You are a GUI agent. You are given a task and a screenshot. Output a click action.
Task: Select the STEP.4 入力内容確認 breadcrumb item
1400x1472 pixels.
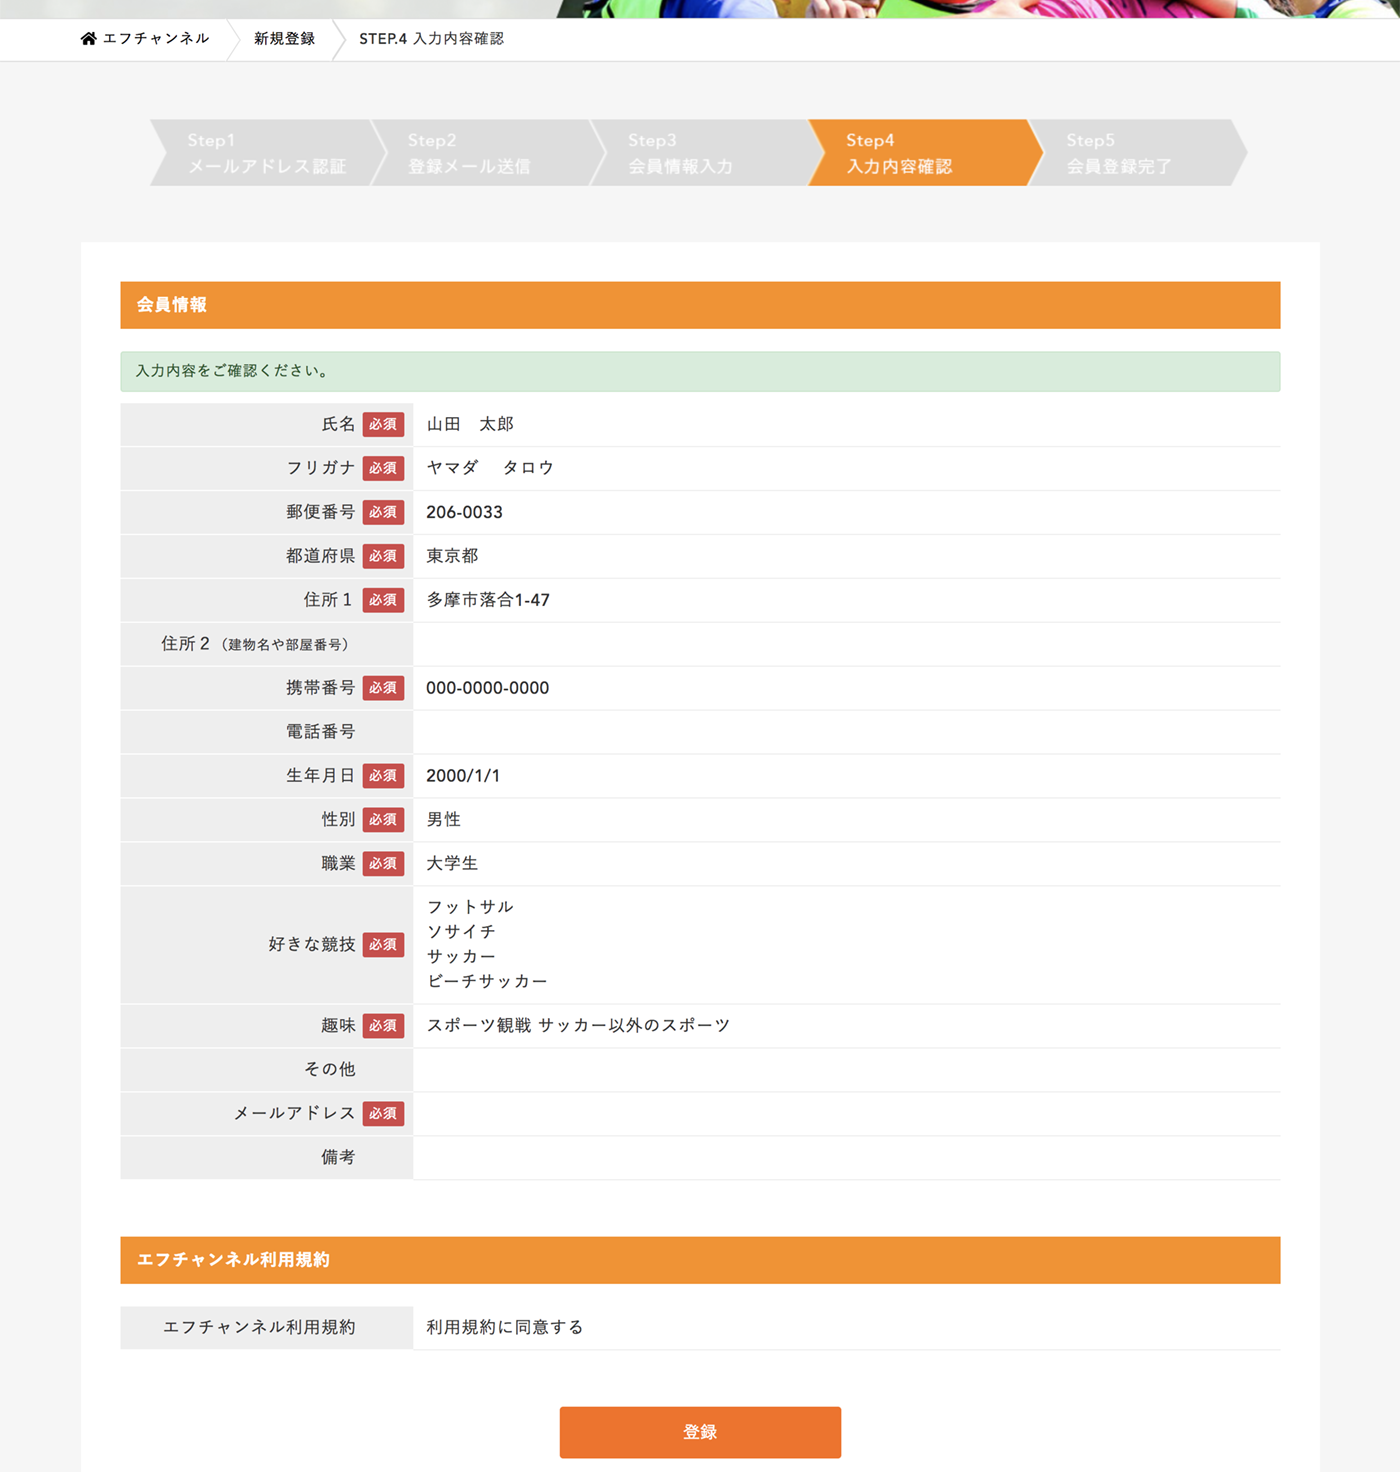(431, 39)
